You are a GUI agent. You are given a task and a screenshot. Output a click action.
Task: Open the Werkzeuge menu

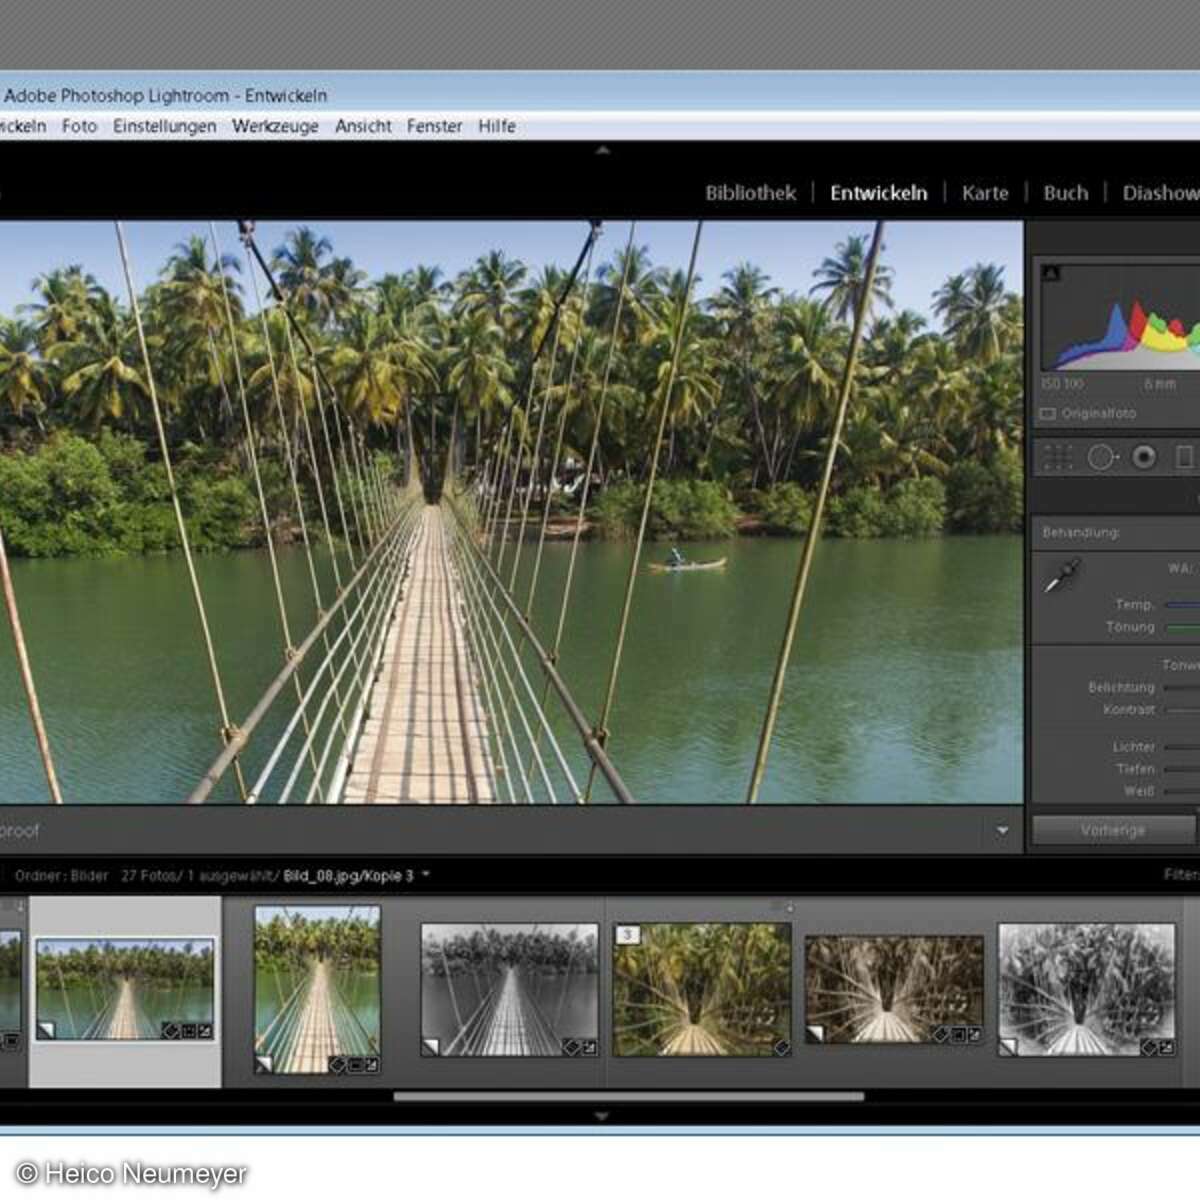[x=276, y=126]
